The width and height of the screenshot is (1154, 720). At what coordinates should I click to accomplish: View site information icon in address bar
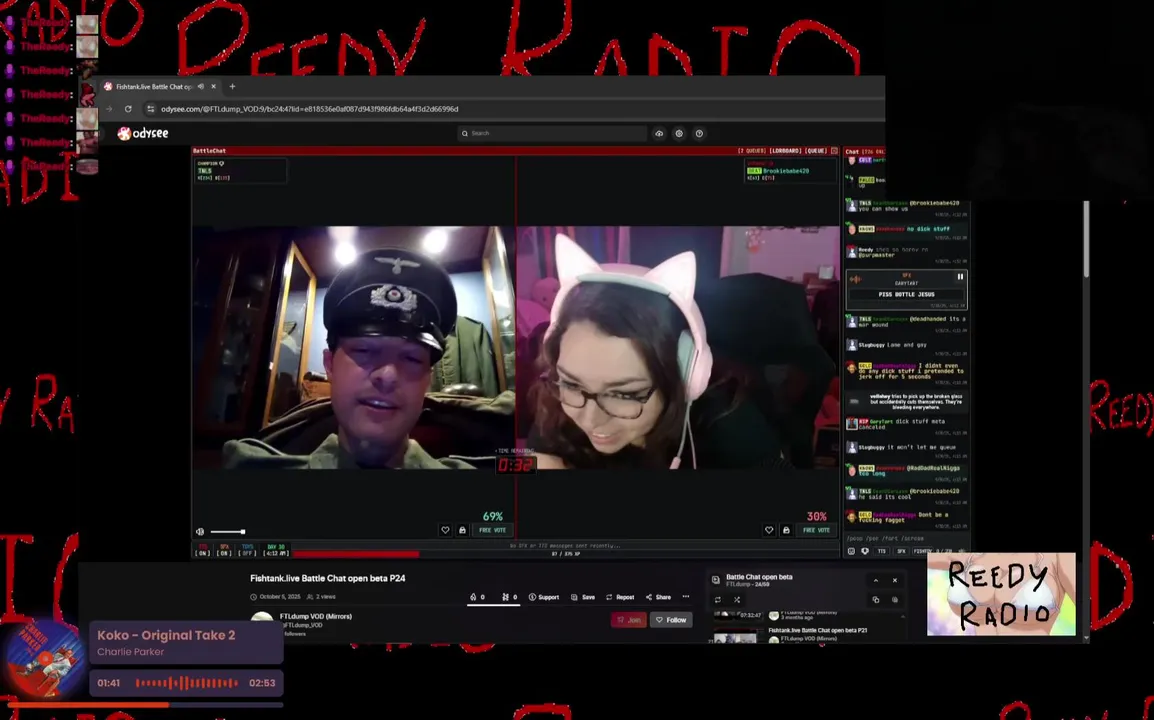pyautogui.click(x=150, y=109)
